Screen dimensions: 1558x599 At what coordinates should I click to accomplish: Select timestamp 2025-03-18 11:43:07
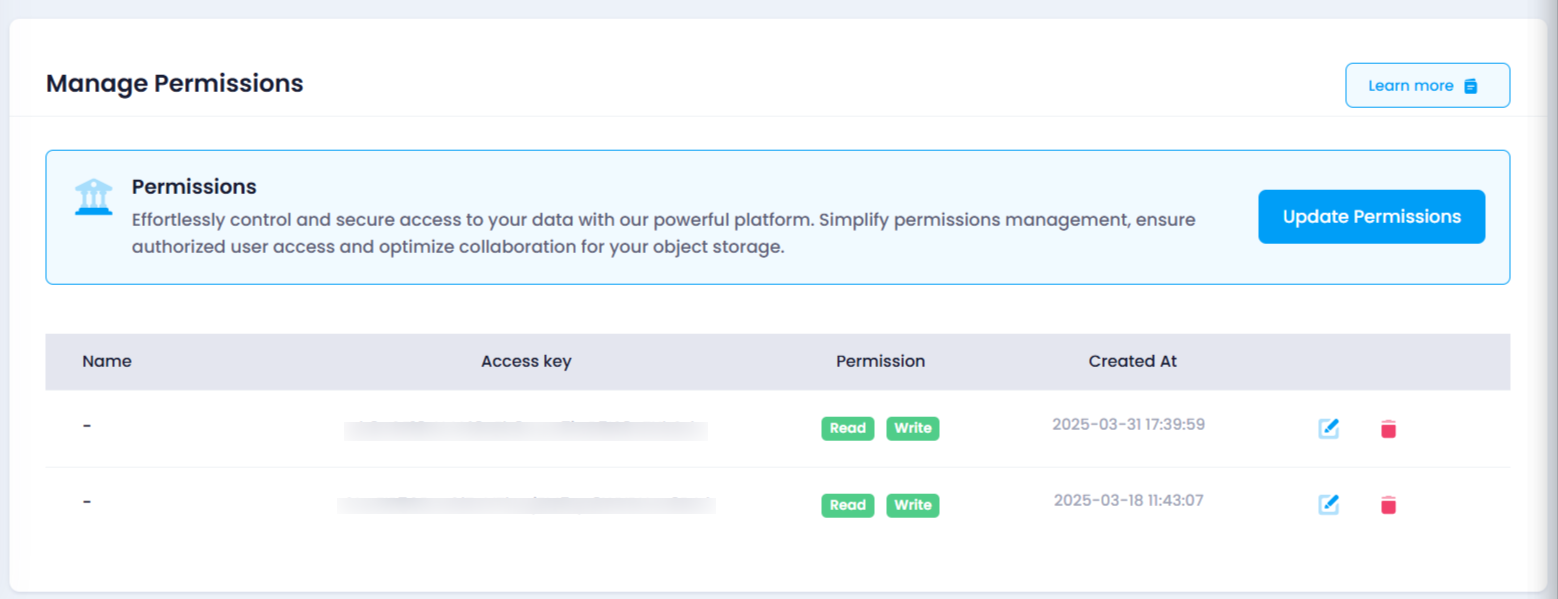point(1128,500)
